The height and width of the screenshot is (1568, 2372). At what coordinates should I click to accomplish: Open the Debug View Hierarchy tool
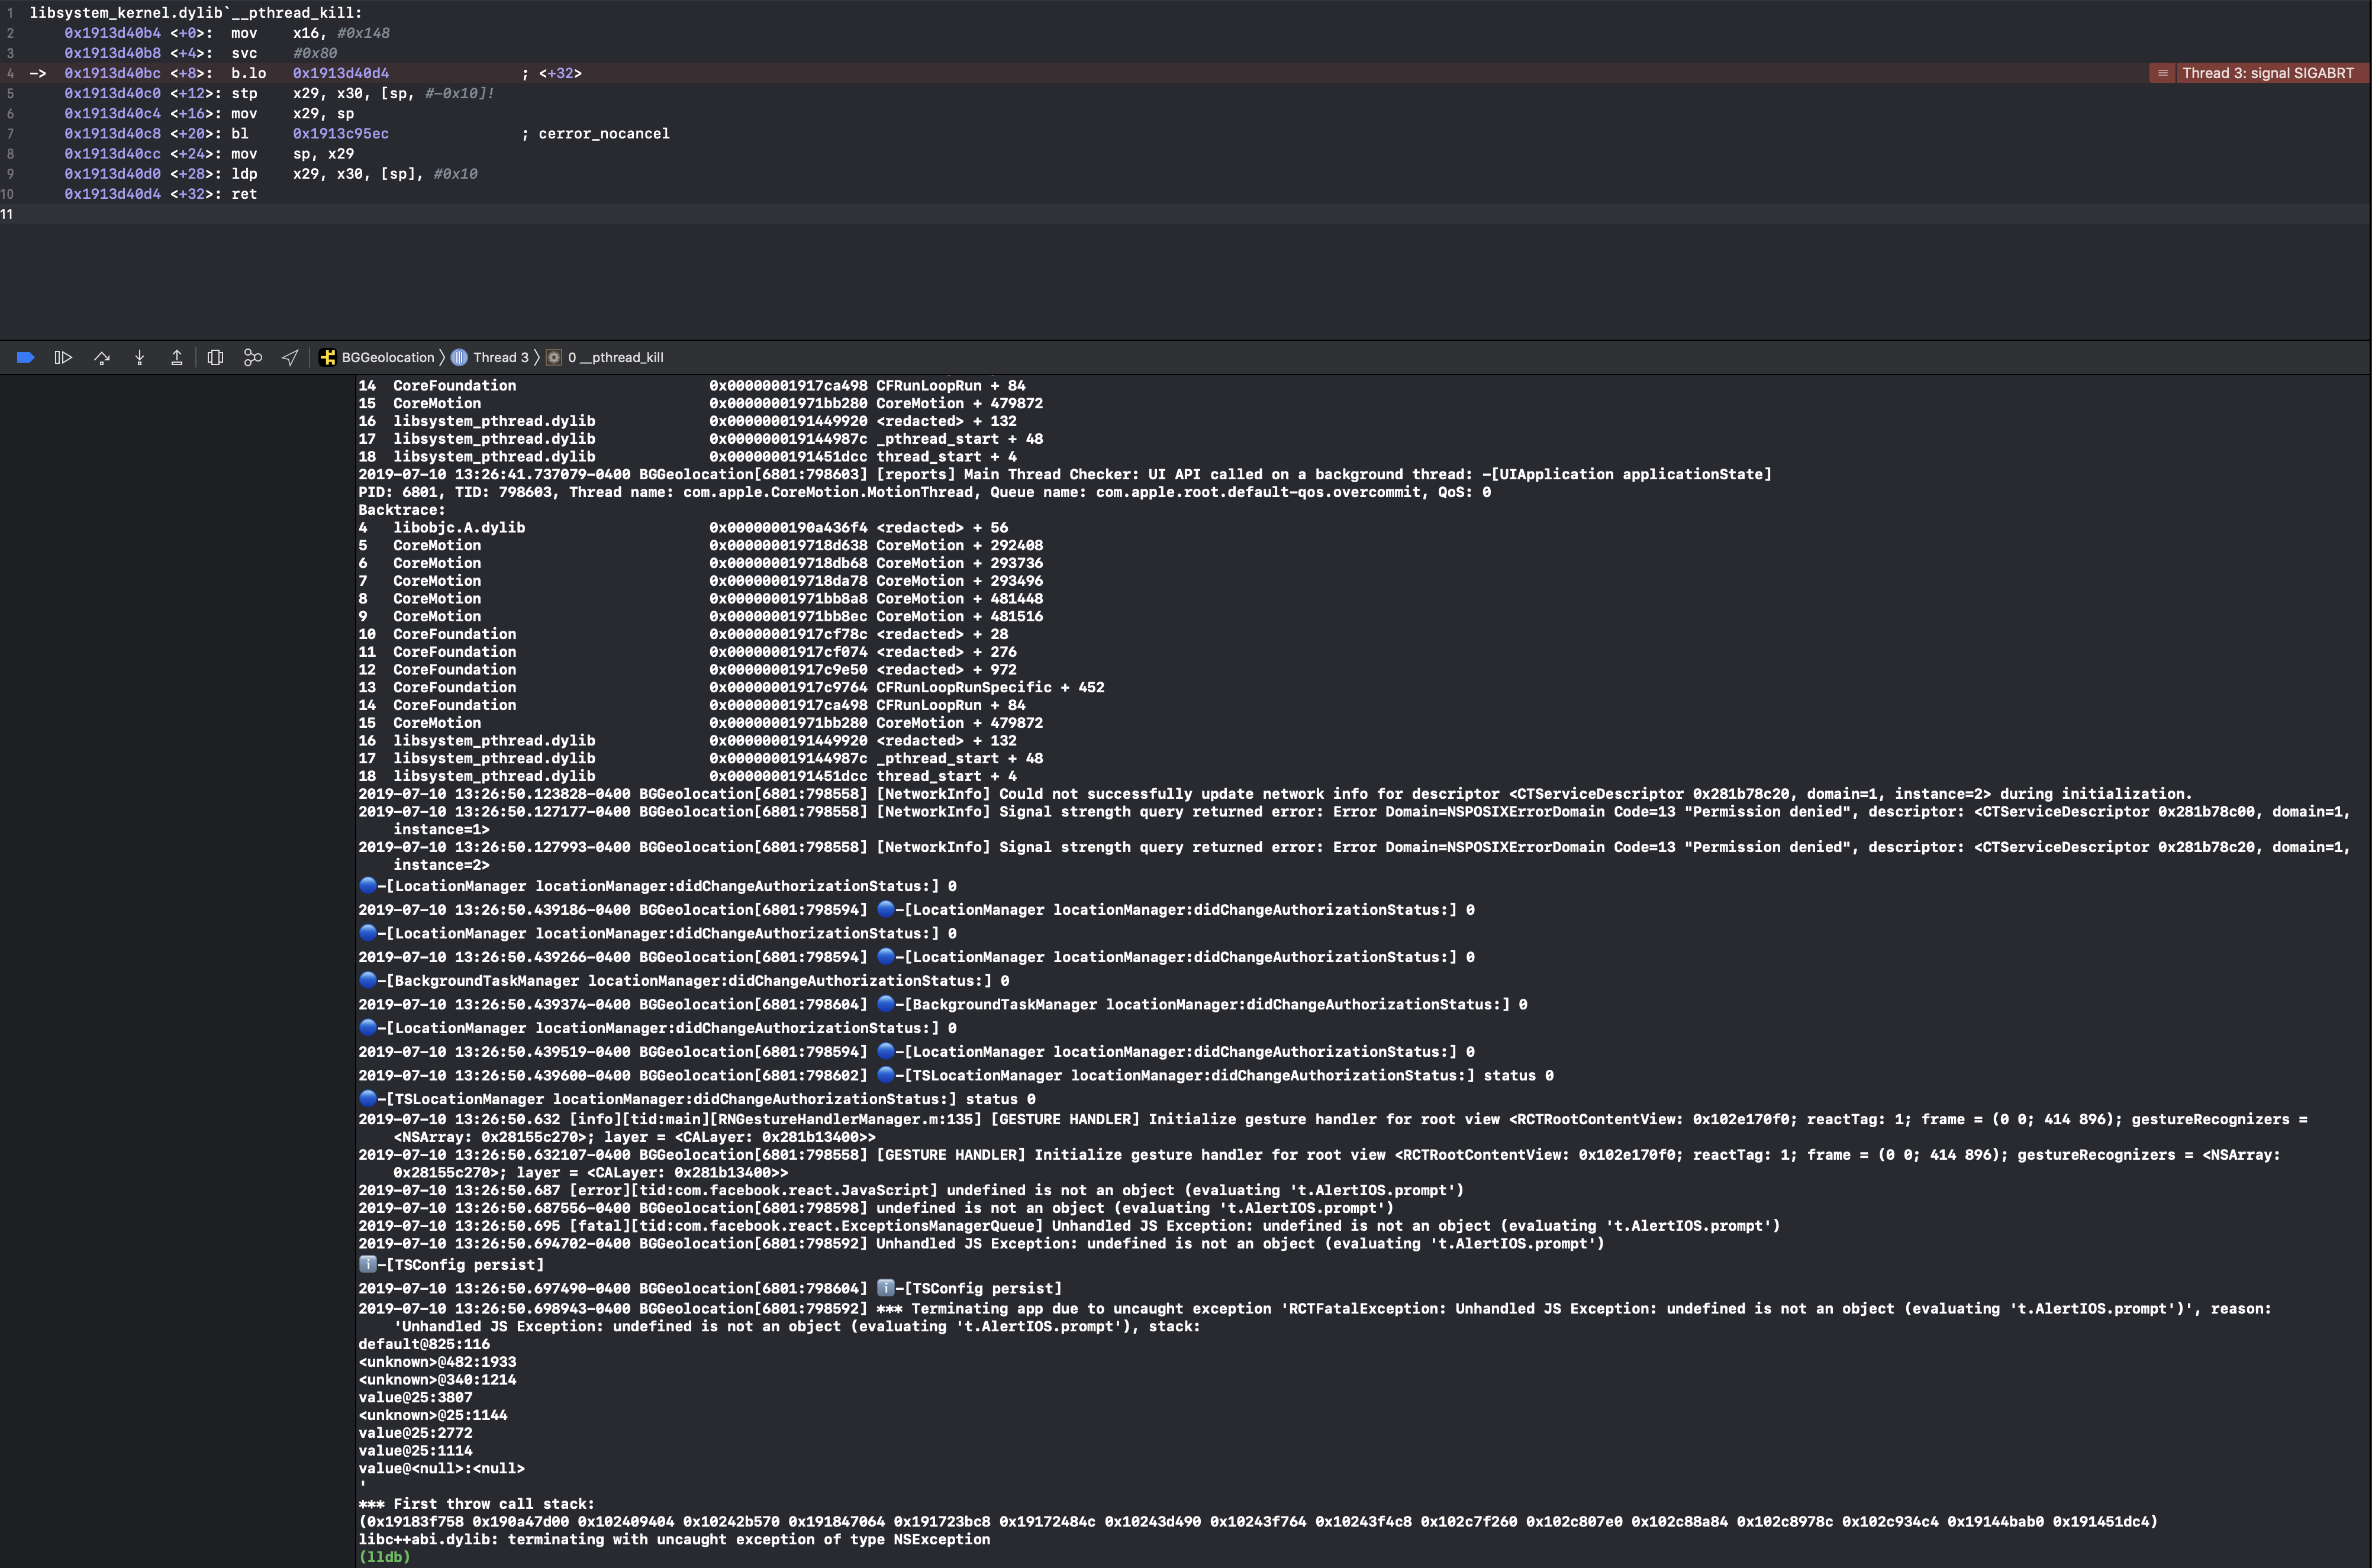(x=216, y=357)
